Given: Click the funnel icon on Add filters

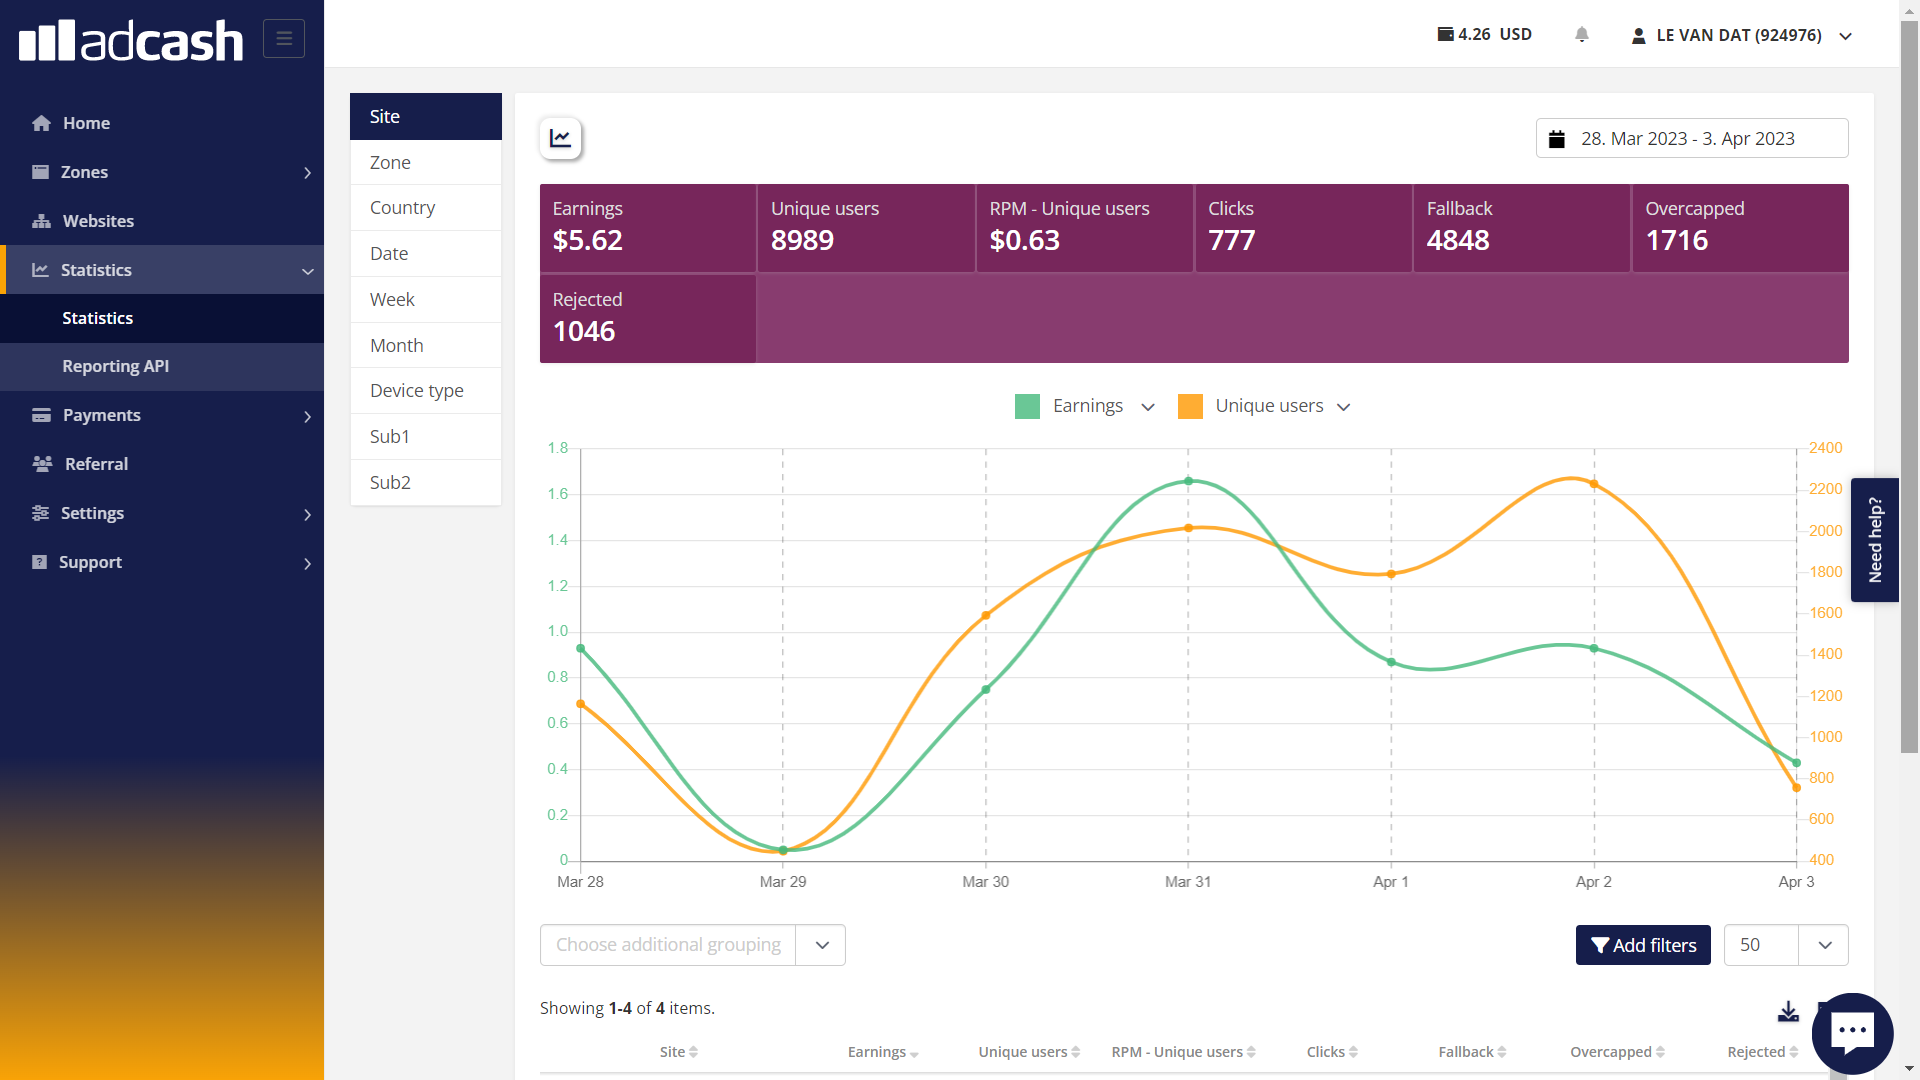Looking at the screenshot, I should [x=1600, y=945].
